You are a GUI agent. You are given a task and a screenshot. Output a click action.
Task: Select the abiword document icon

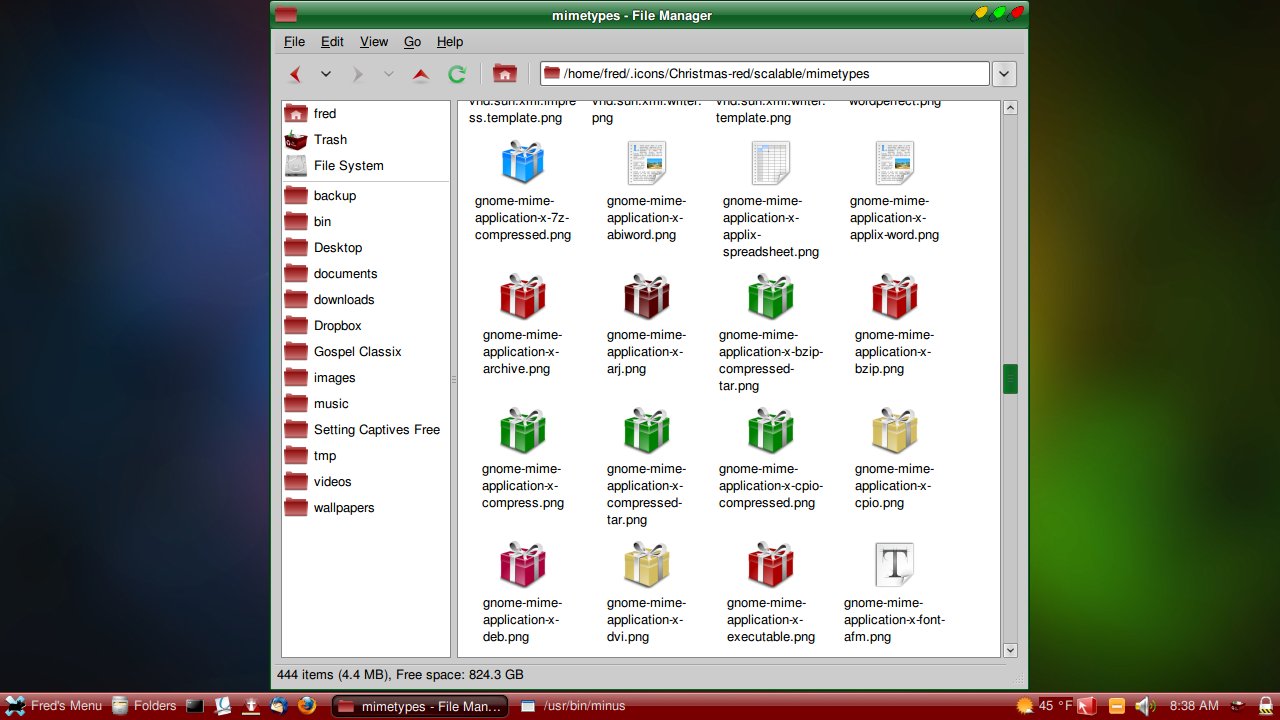(x=646, y=162)
